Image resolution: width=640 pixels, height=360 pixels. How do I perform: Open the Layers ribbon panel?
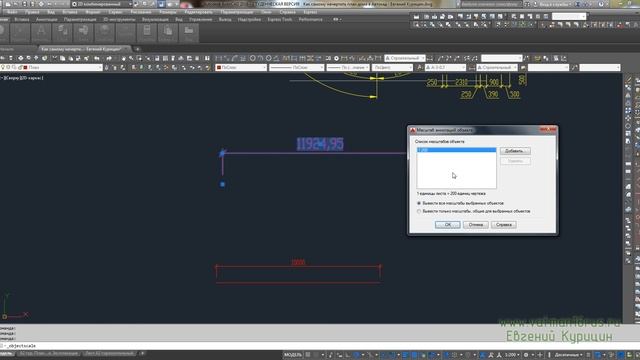[62, 33]
